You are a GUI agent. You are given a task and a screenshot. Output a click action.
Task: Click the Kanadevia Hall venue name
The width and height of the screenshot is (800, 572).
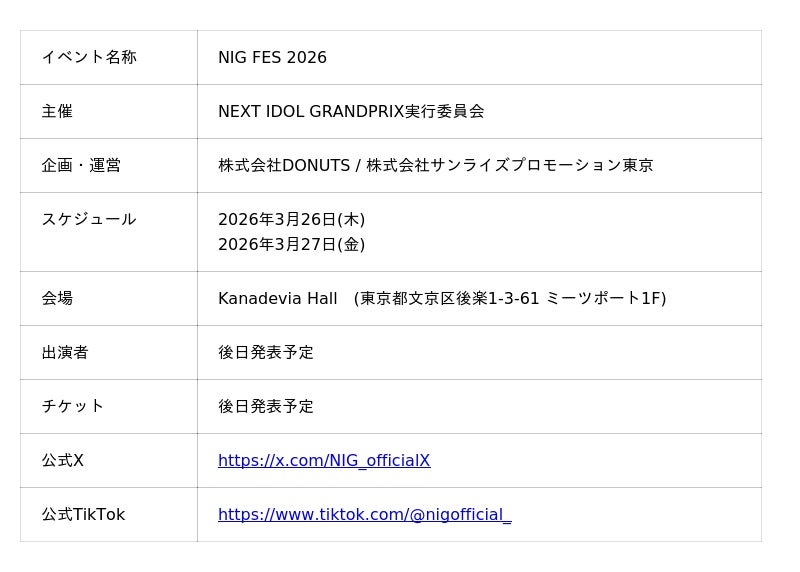(277, 298)
